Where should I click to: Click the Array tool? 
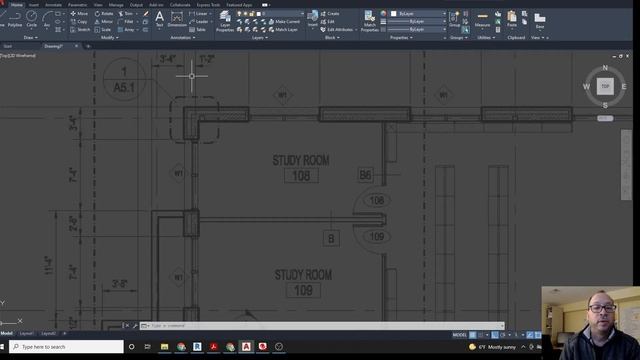pyautogui.click(x=126, y=30)
